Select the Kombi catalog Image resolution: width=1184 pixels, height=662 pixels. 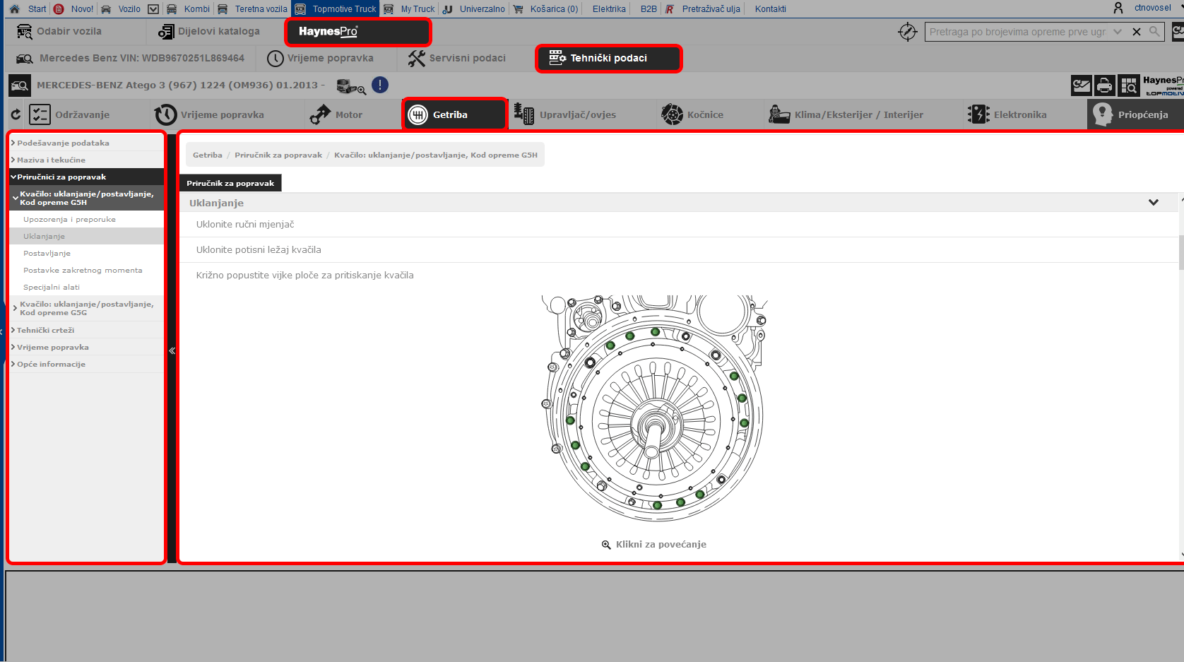[x=196, y=9]
